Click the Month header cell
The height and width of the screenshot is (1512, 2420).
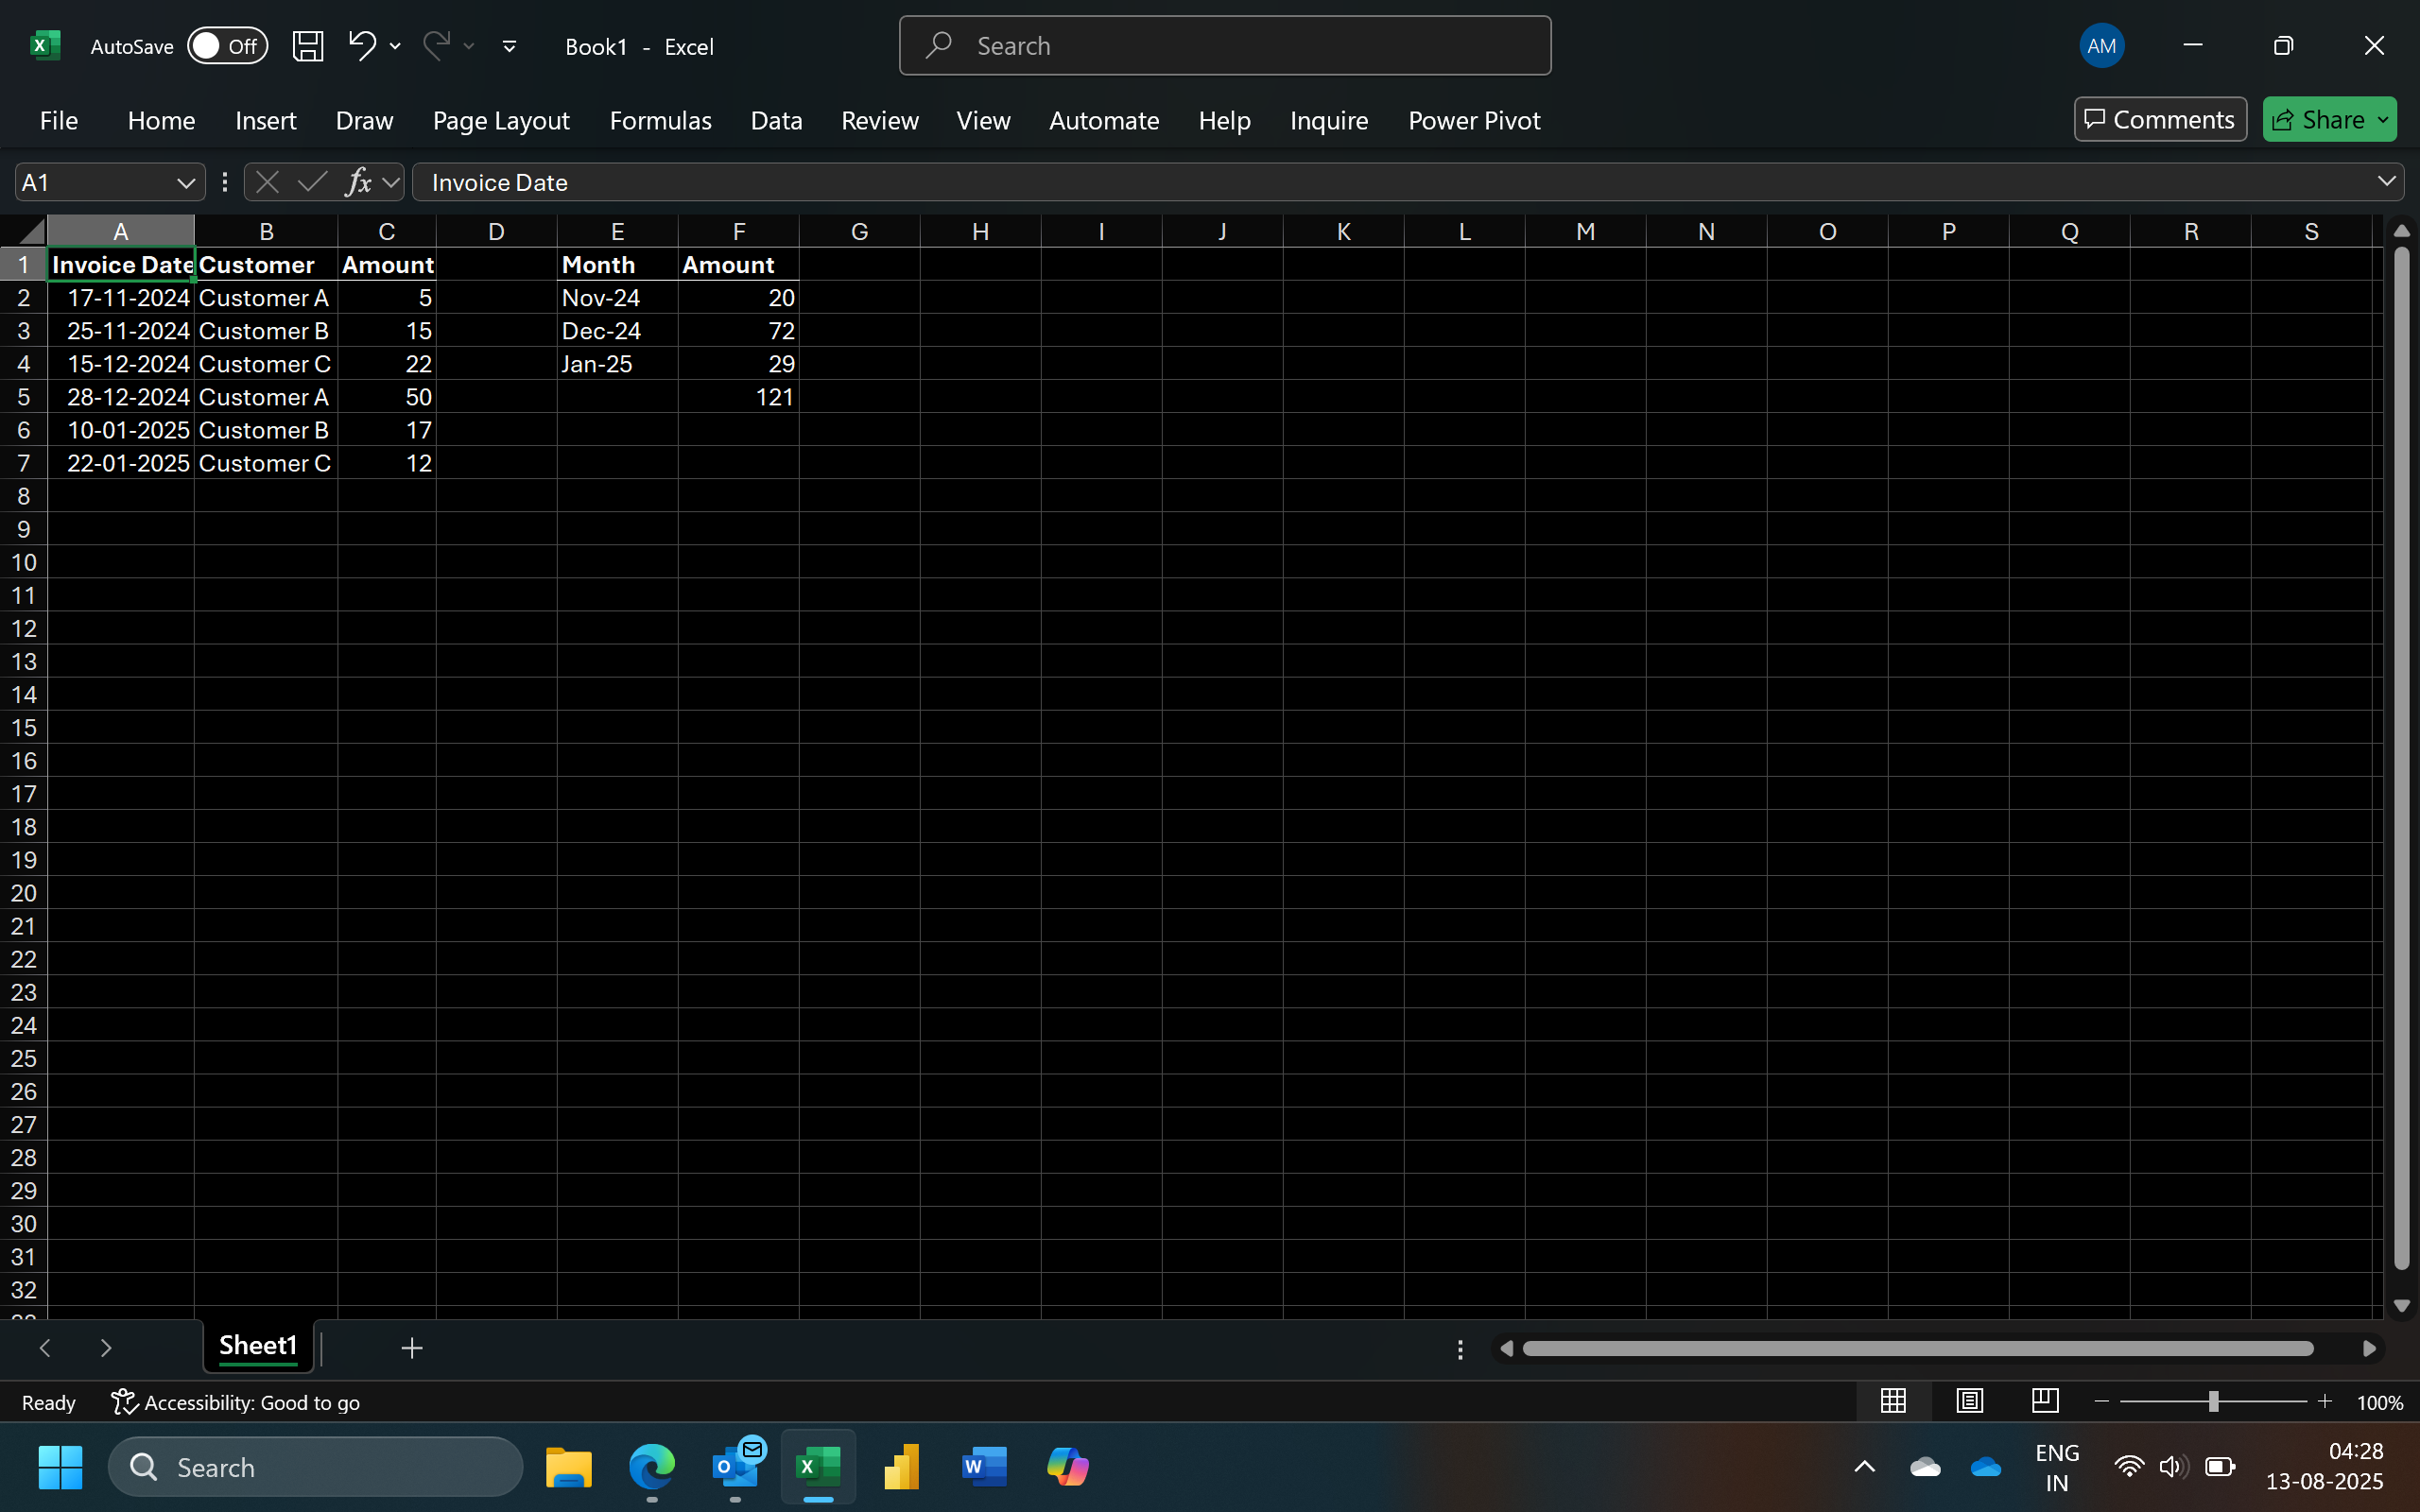617,265
